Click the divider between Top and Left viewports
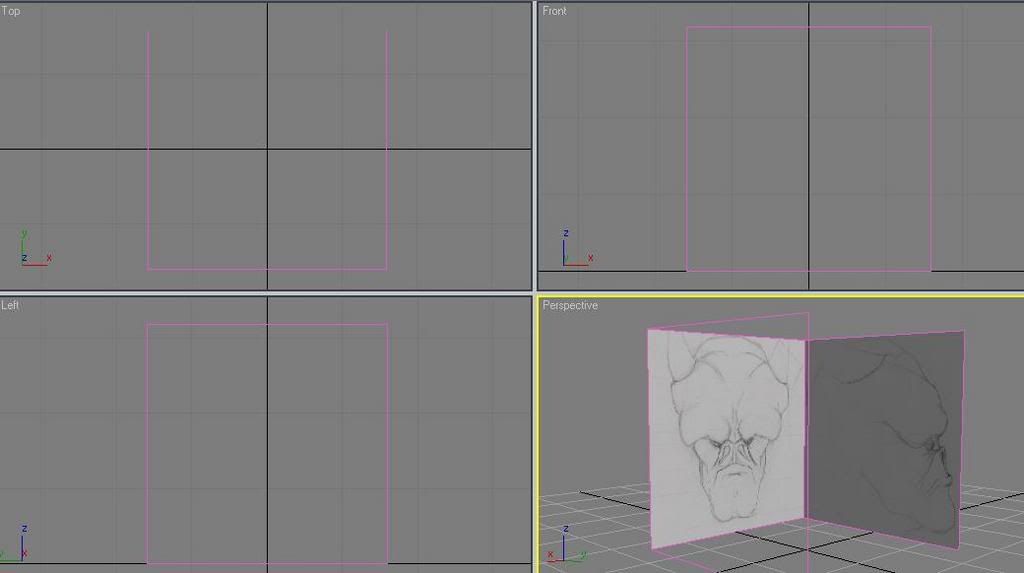The image size is (1024, 573). (265, 292)
